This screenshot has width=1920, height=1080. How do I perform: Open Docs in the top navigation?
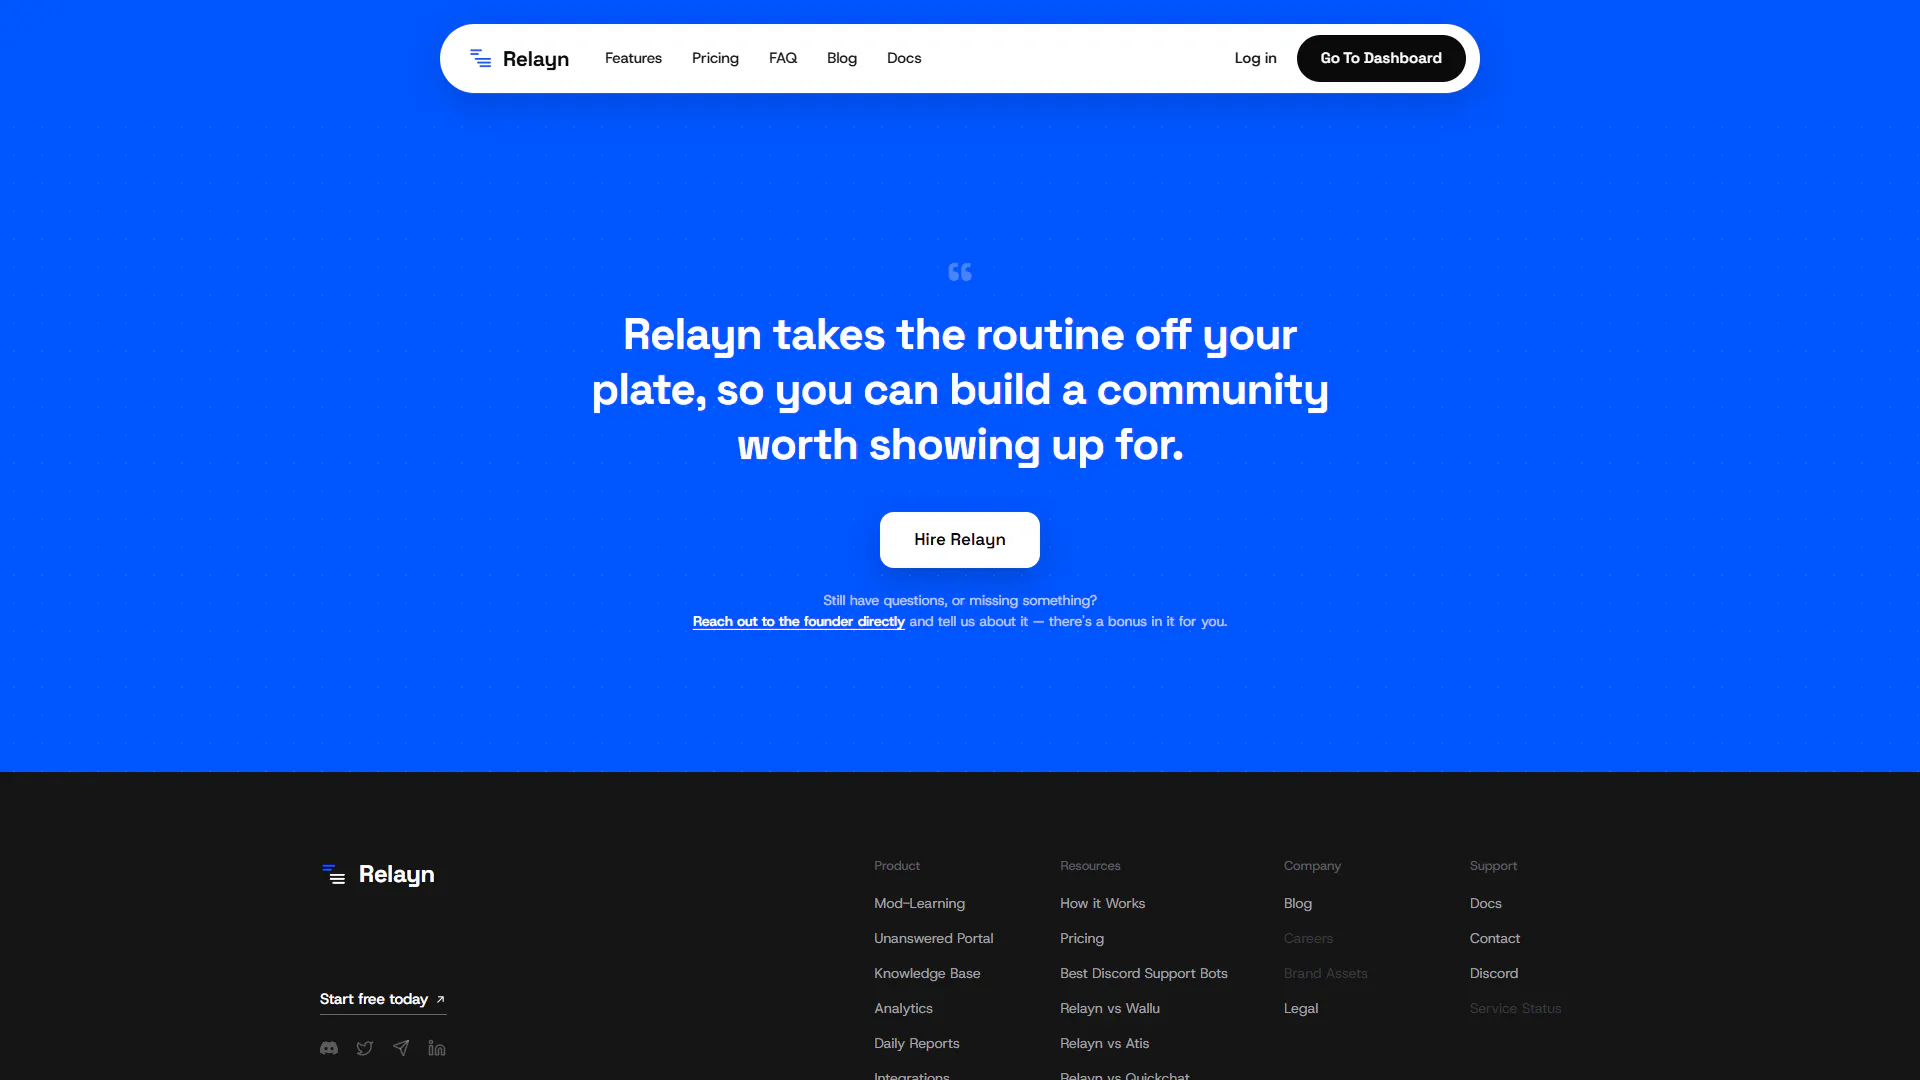coord(904,58)
